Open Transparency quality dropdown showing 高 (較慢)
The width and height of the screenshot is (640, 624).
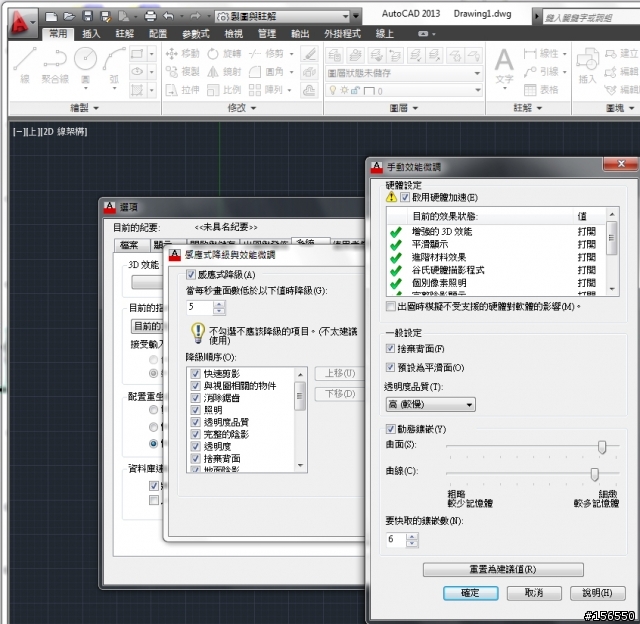click(x=431, y=404)
